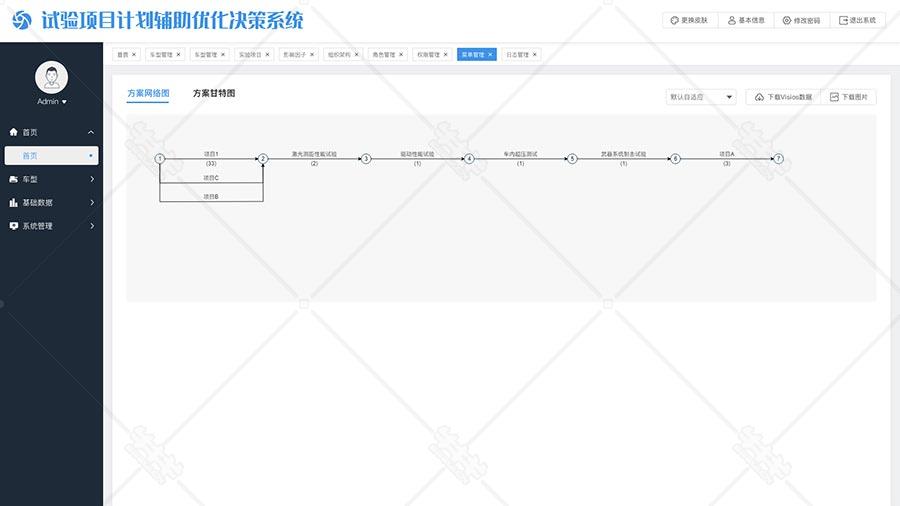Click the 方案网络图 tab
Screen dimensions: 900x506
(x=148, y=93)
